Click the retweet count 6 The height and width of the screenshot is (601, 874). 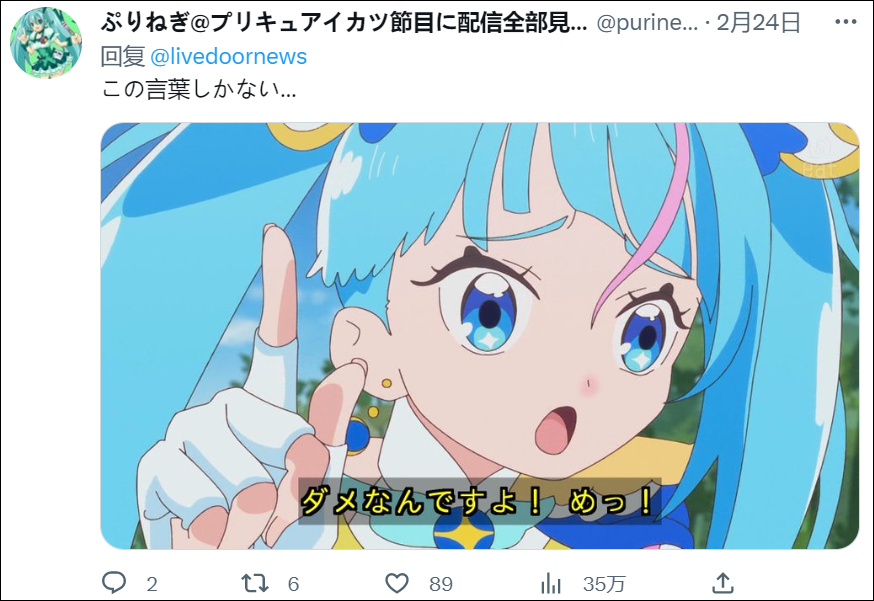[x=293, y=584]
